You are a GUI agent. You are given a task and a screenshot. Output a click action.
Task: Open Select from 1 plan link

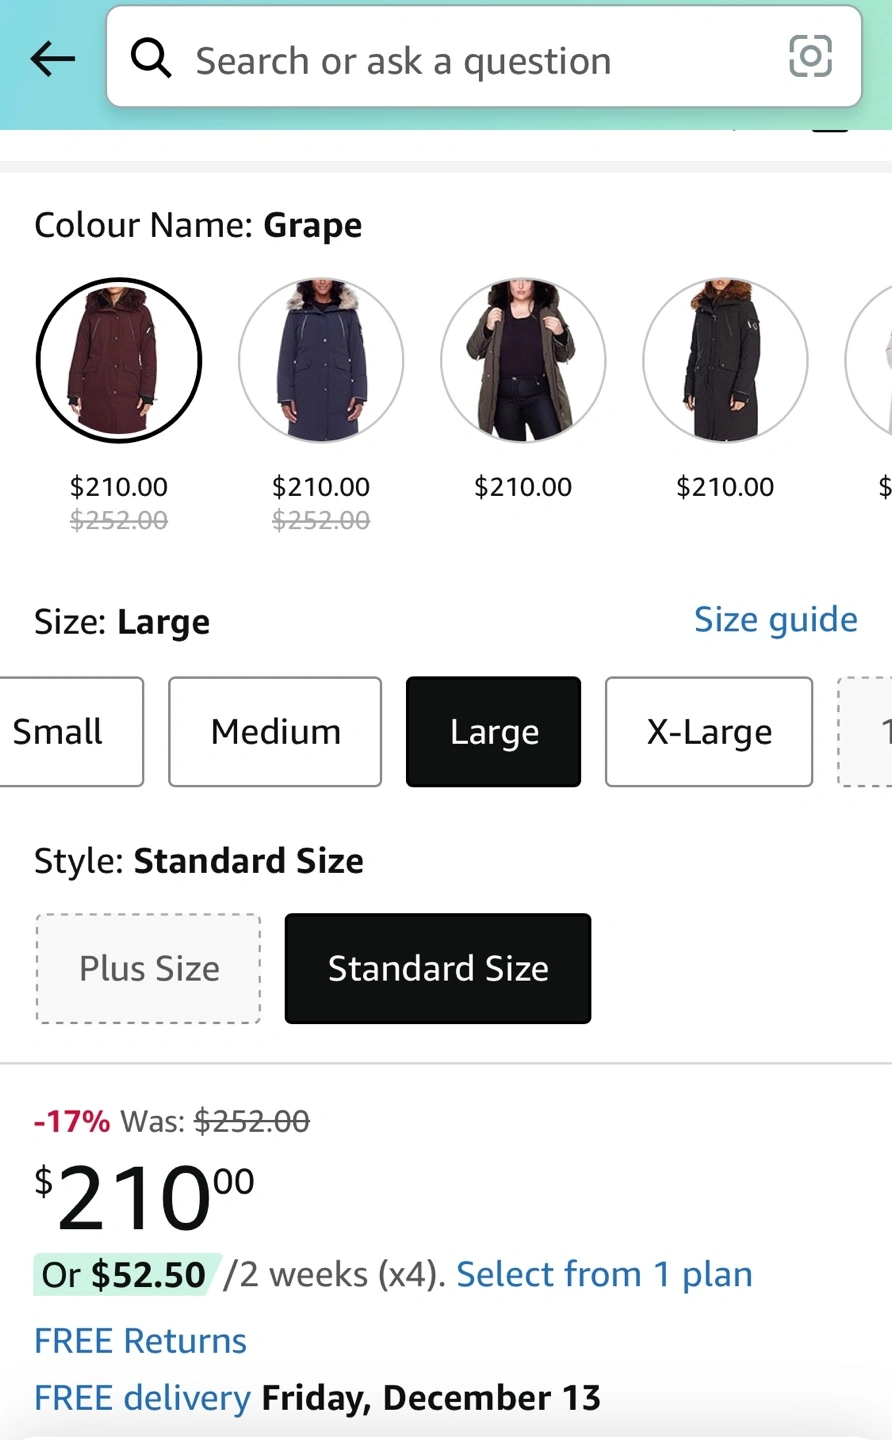click(604, 1274)
